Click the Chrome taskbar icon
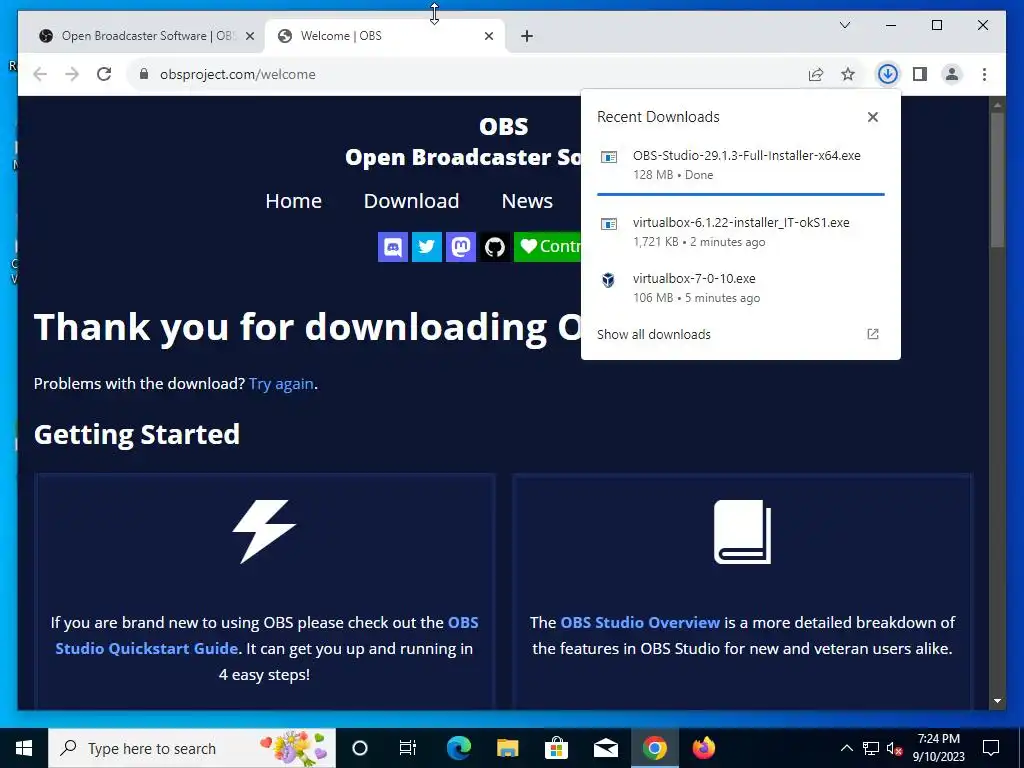This screenshot has height=768, width=1024. click(654, 748)
